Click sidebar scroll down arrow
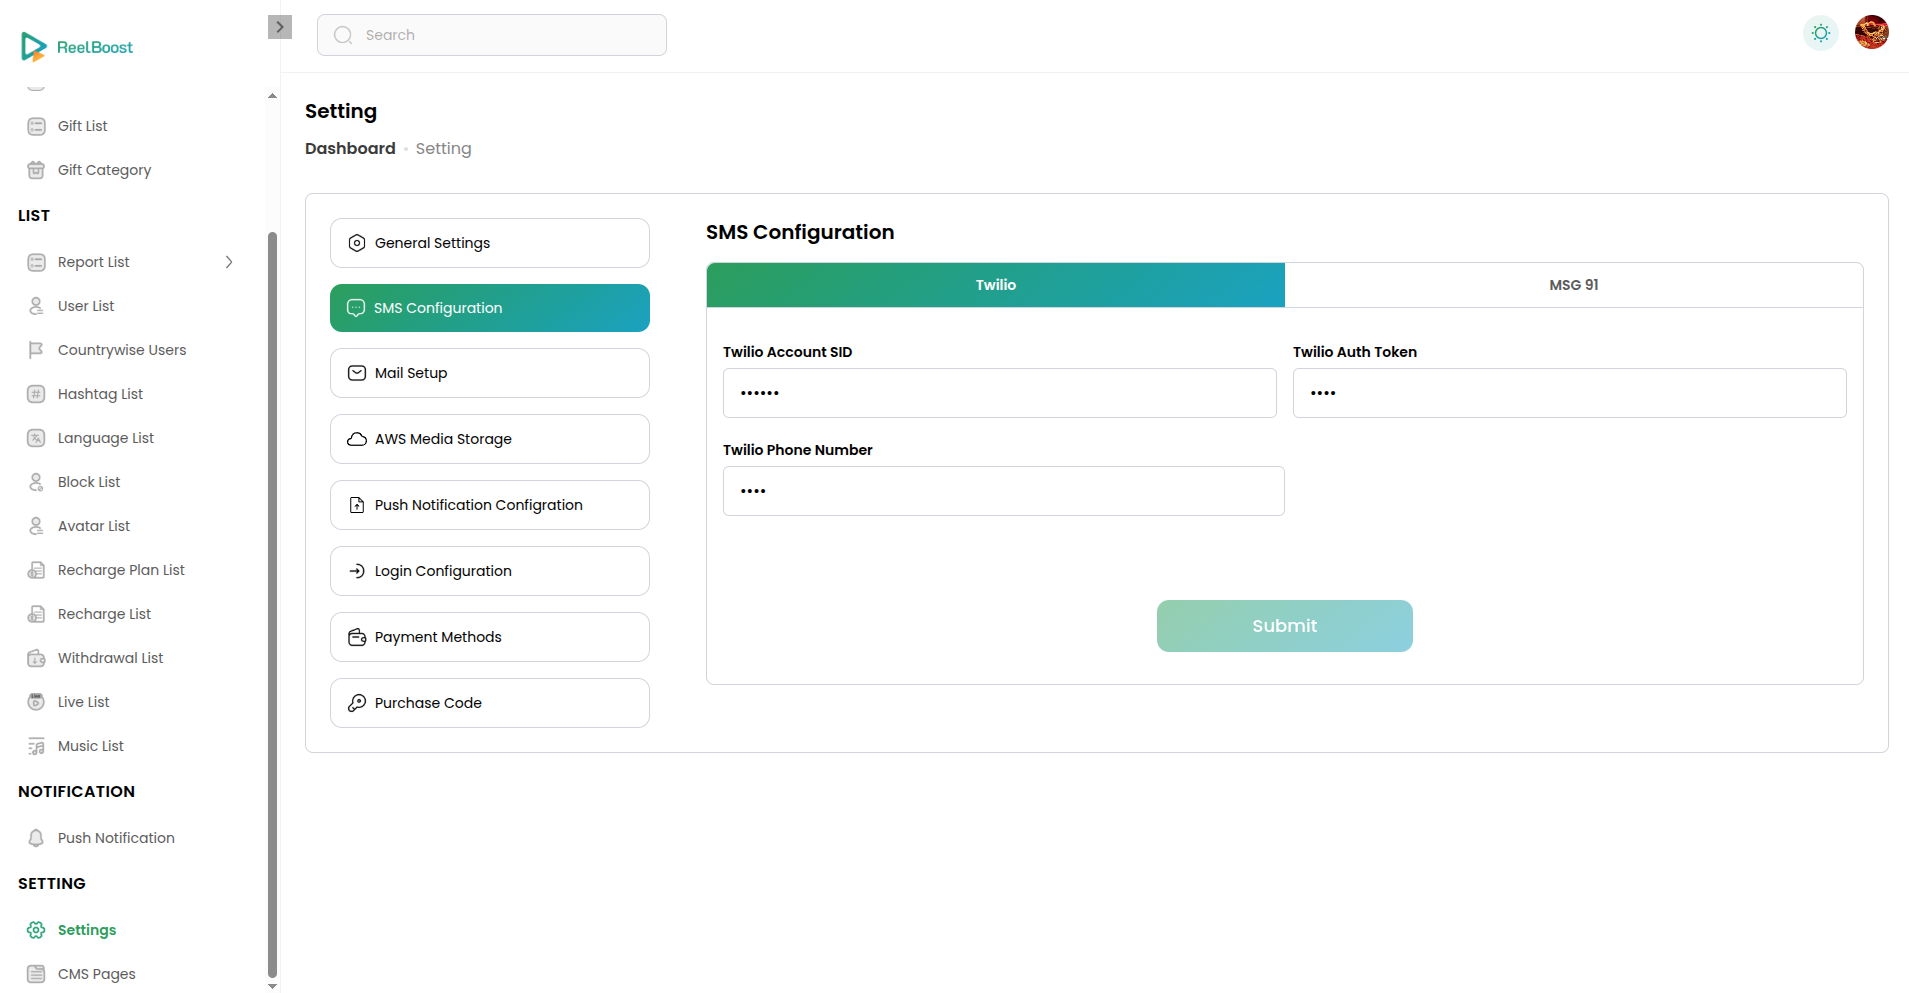The width and height of the screenshot is (1909, 993). [x=272, y=986]
